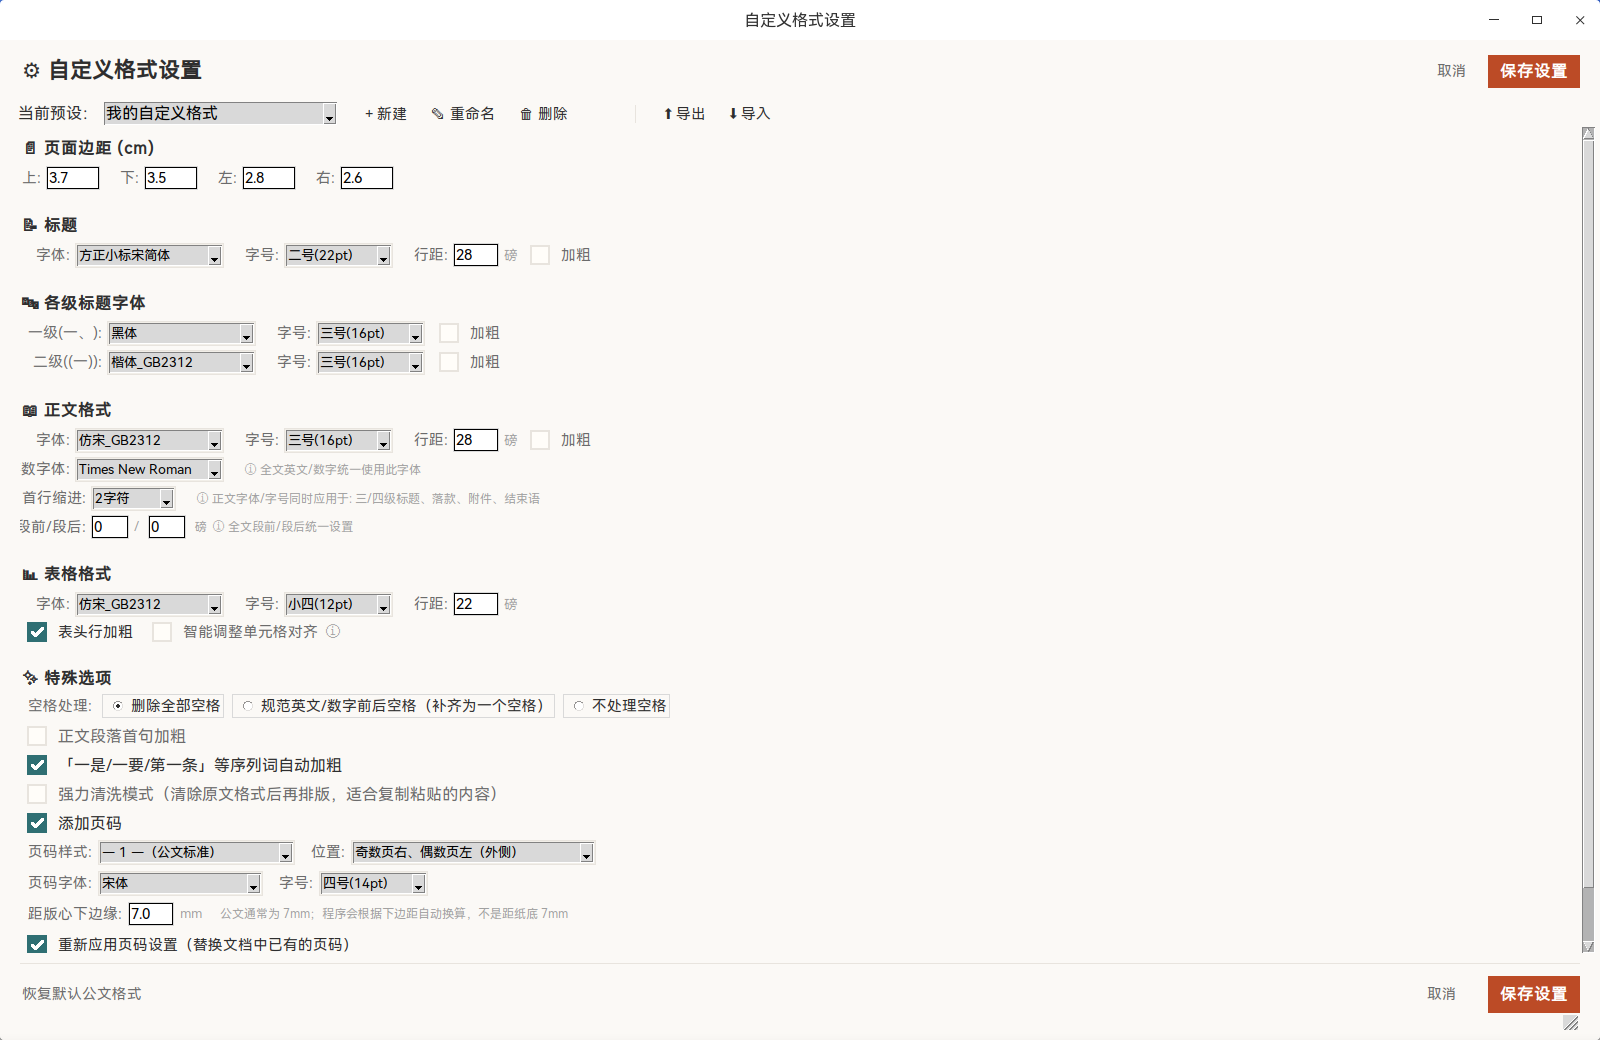
Task: Toggle 重新应用页码设置 checkbox
Action: [x=37, y=944]
